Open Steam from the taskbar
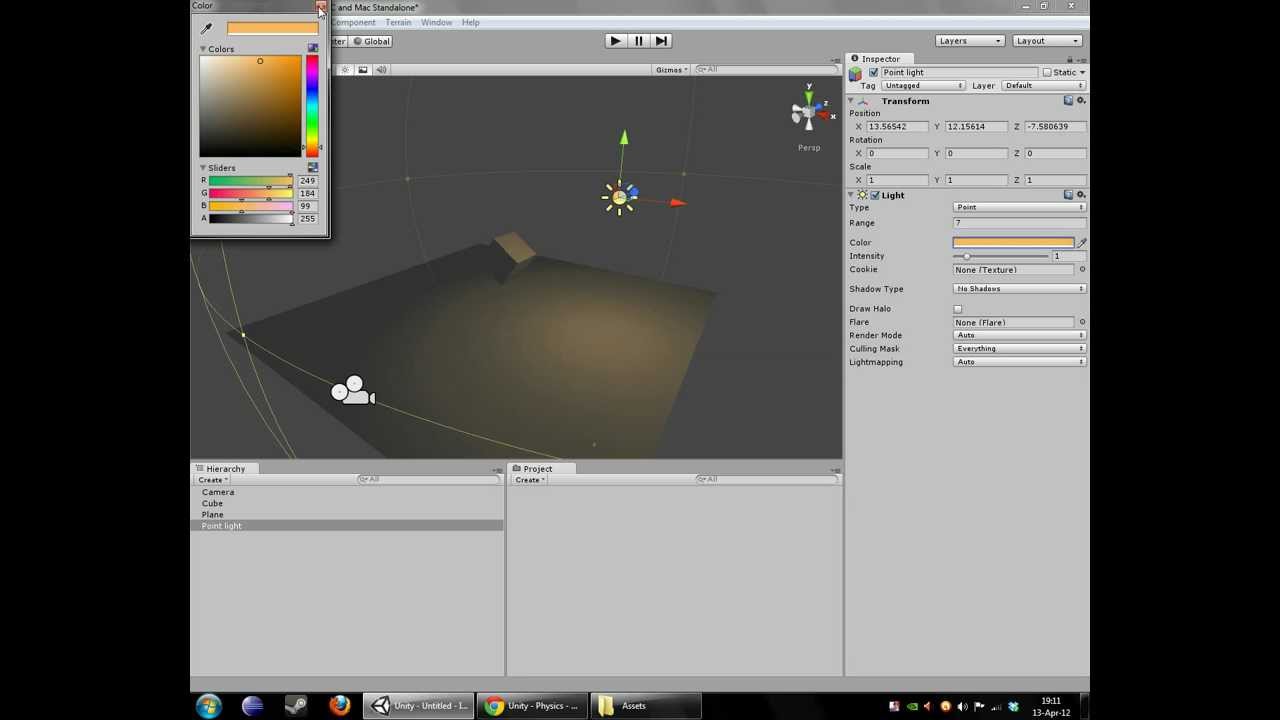 coord(296,706)
